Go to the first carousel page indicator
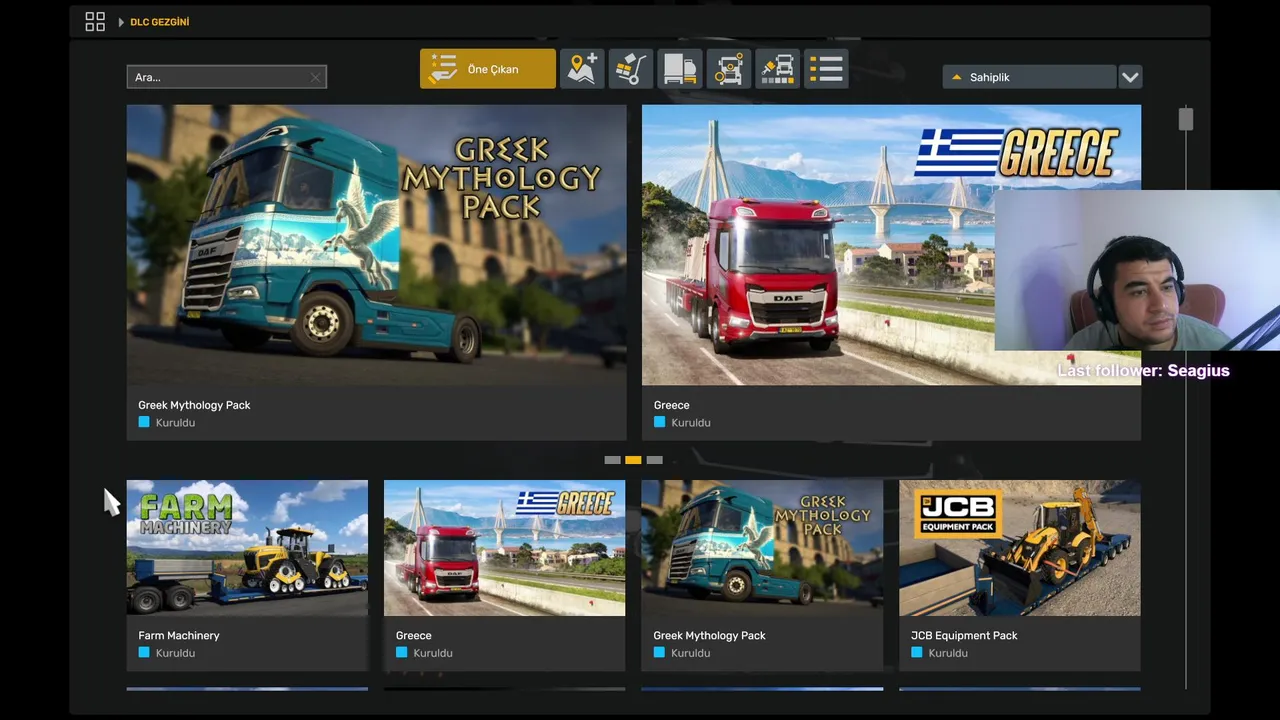 [612, 460]
